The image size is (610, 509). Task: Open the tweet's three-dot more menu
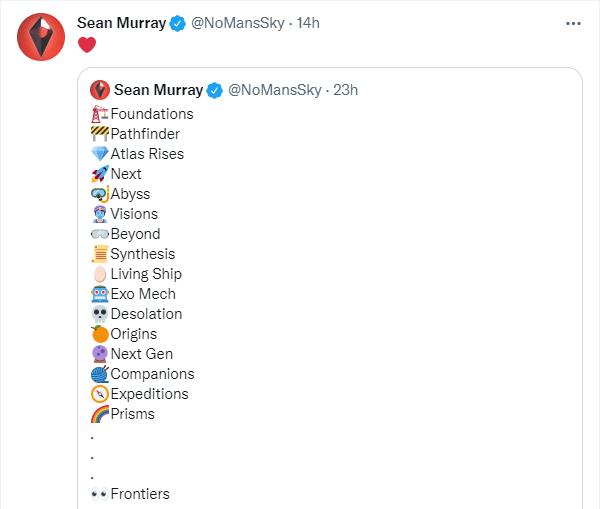(x=571, y=22)
